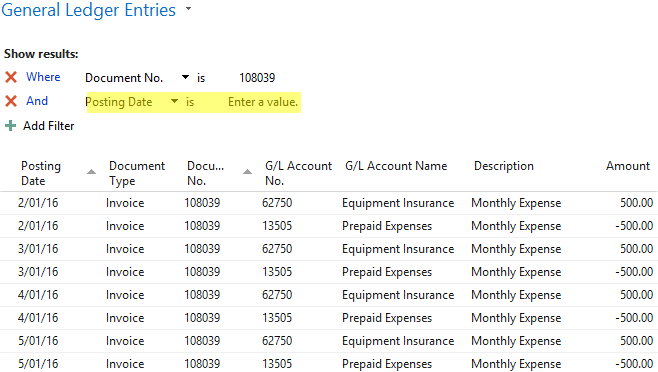Image resolution: width=658 pixels, height=372 pixels.
Task: Open the General Ledger Entries title dropdown arrow
Action: pyautogui.click(x=188, y=8)
